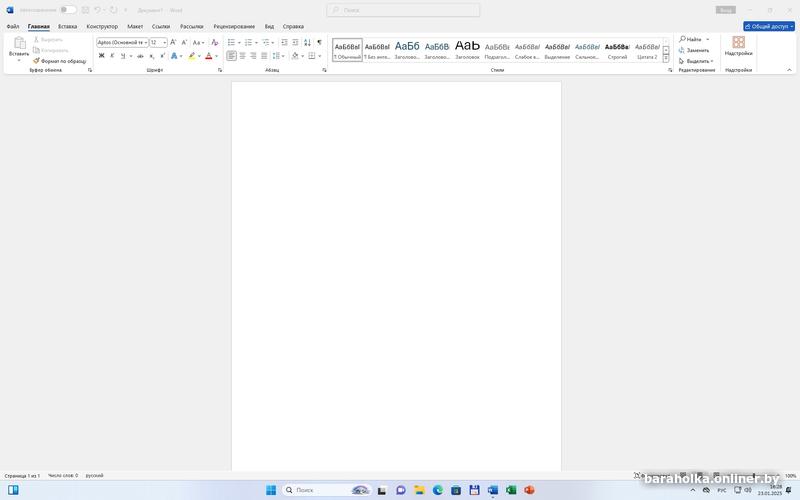Click the multilevel list icon

[x=266, y=42]
